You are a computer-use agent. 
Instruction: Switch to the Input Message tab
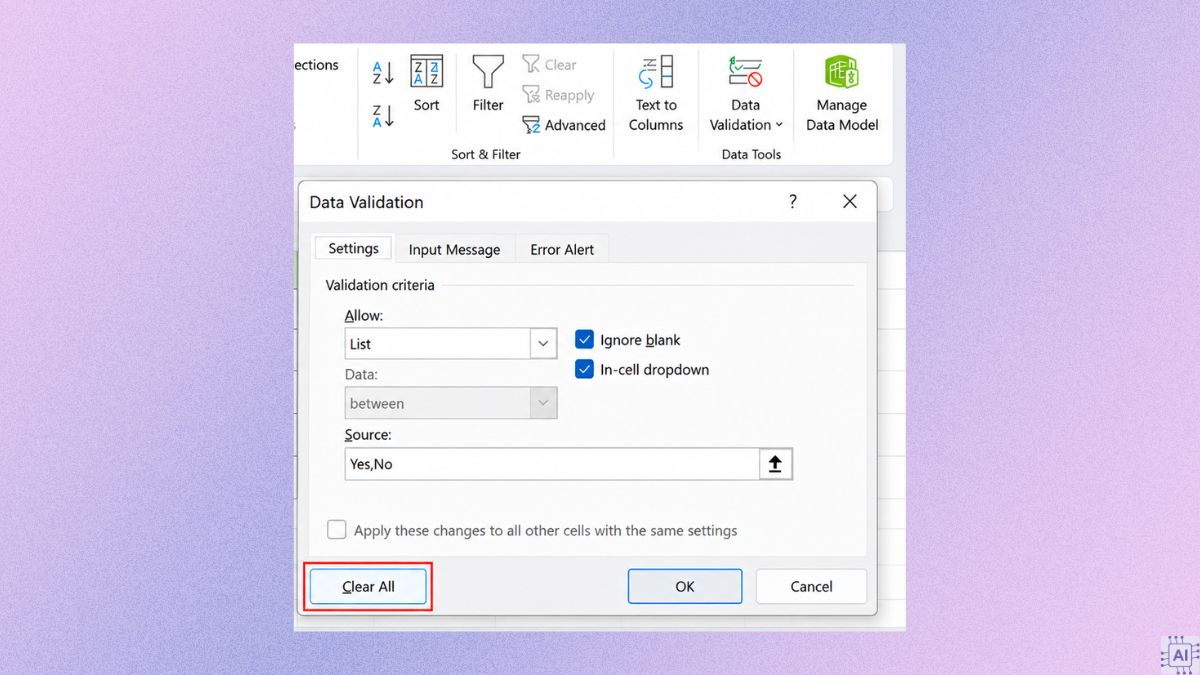[454, 250]
